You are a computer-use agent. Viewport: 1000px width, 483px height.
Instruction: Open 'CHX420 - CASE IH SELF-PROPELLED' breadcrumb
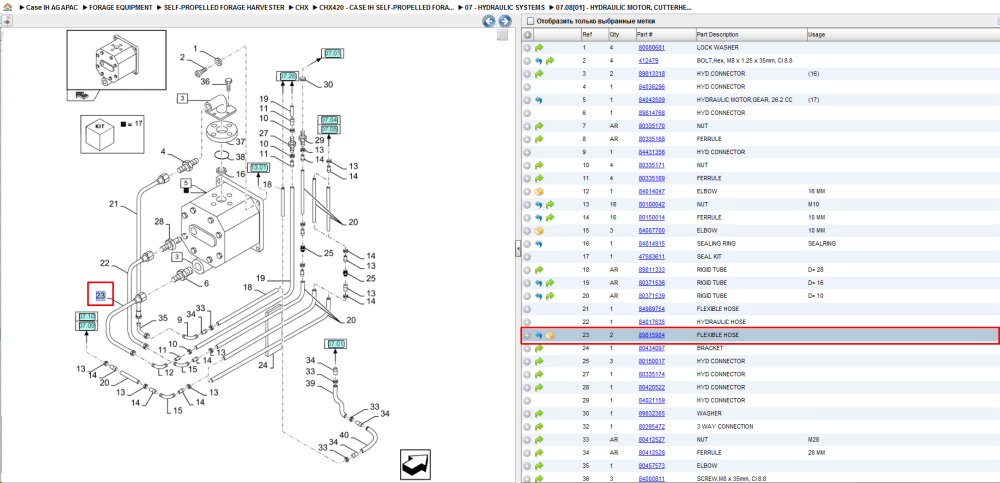[387, 8]
